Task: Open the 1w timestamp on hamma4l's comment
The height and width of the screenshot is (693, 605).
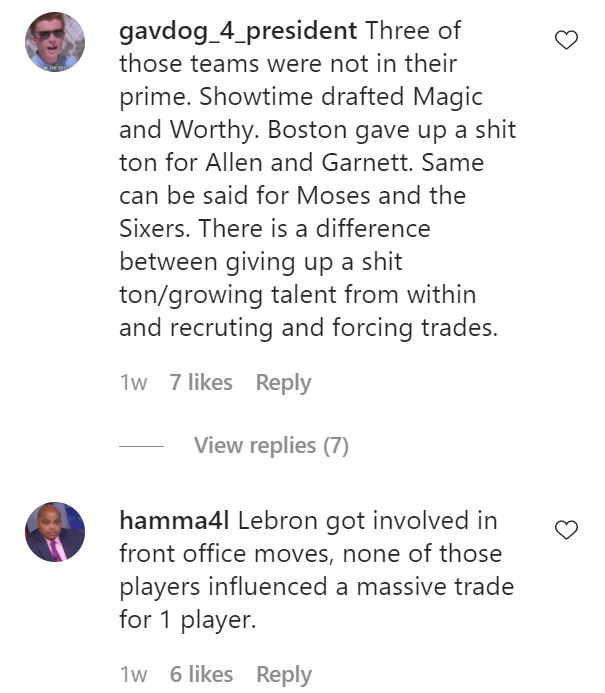Action: click(x=133, y=674)
